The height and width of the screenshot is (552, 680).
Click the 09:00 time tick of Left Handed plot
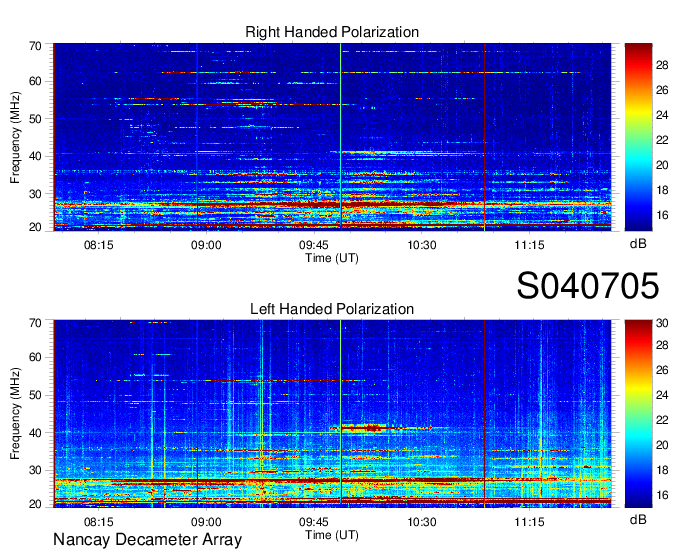[x=206, y=522]
